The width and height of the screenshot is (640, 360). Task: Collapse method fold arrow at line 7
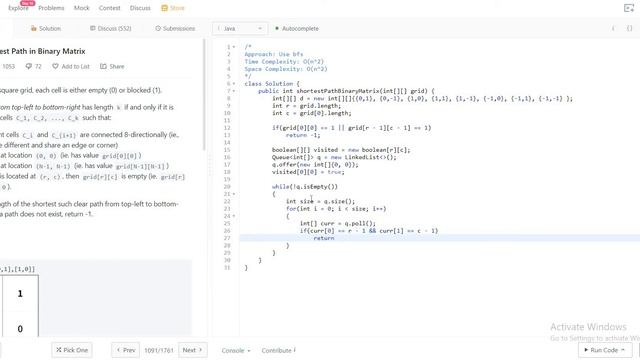pyautogui.click(x=234, y=91)
